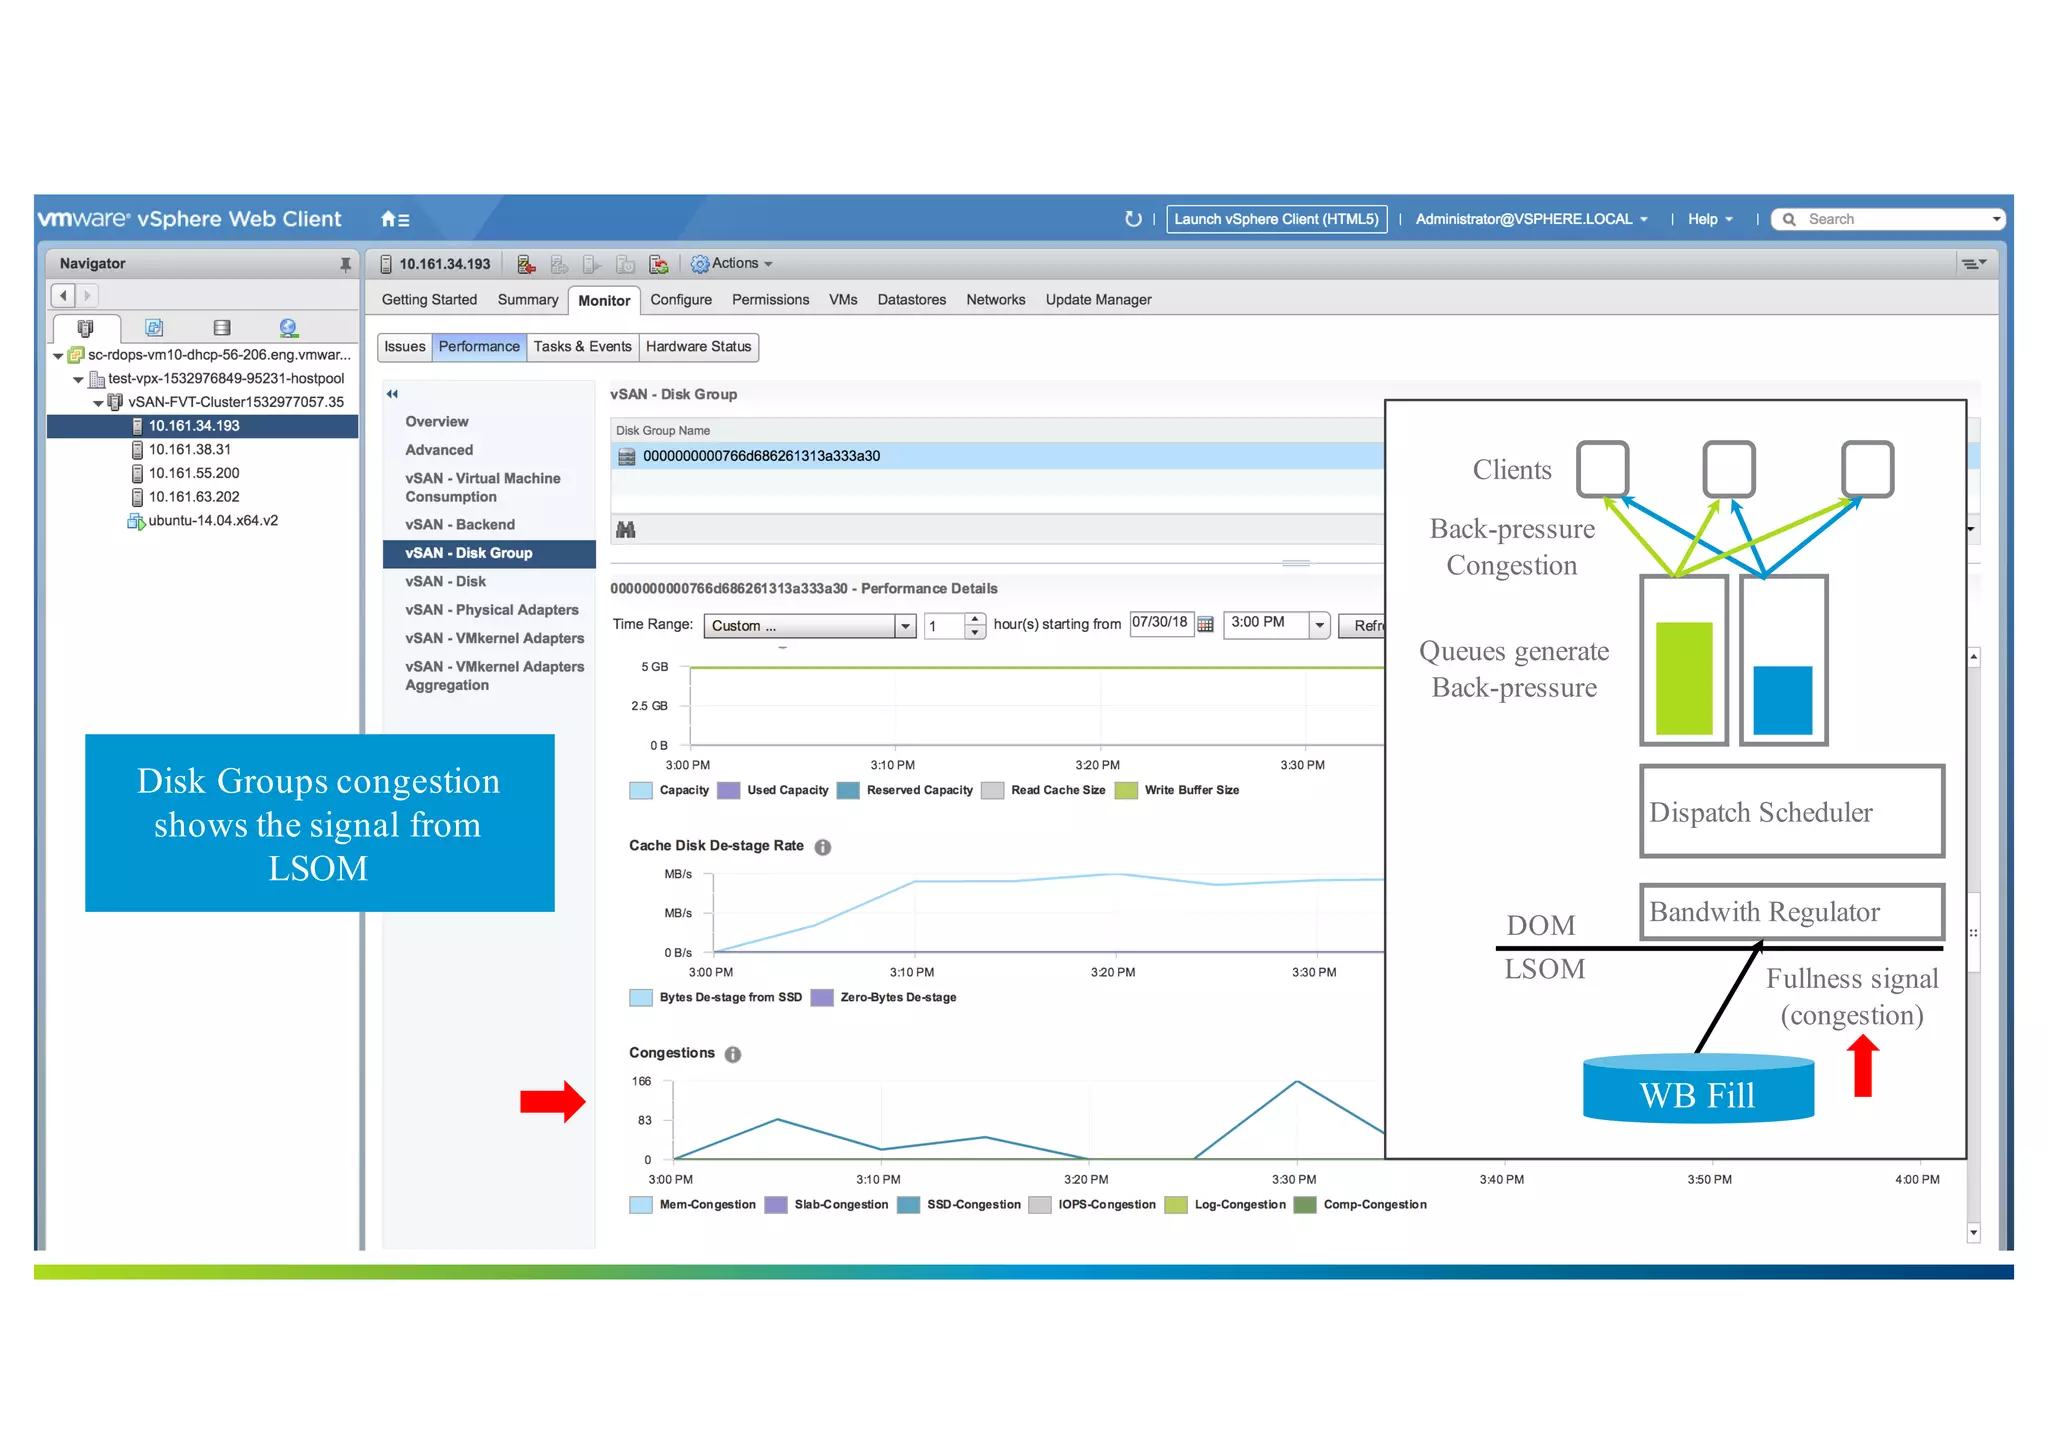This screenshot has height=1447, width=2048.
Task: Collapse the performance side menu with double arrow
Action: pyautogui.click(x=392, y=394)
